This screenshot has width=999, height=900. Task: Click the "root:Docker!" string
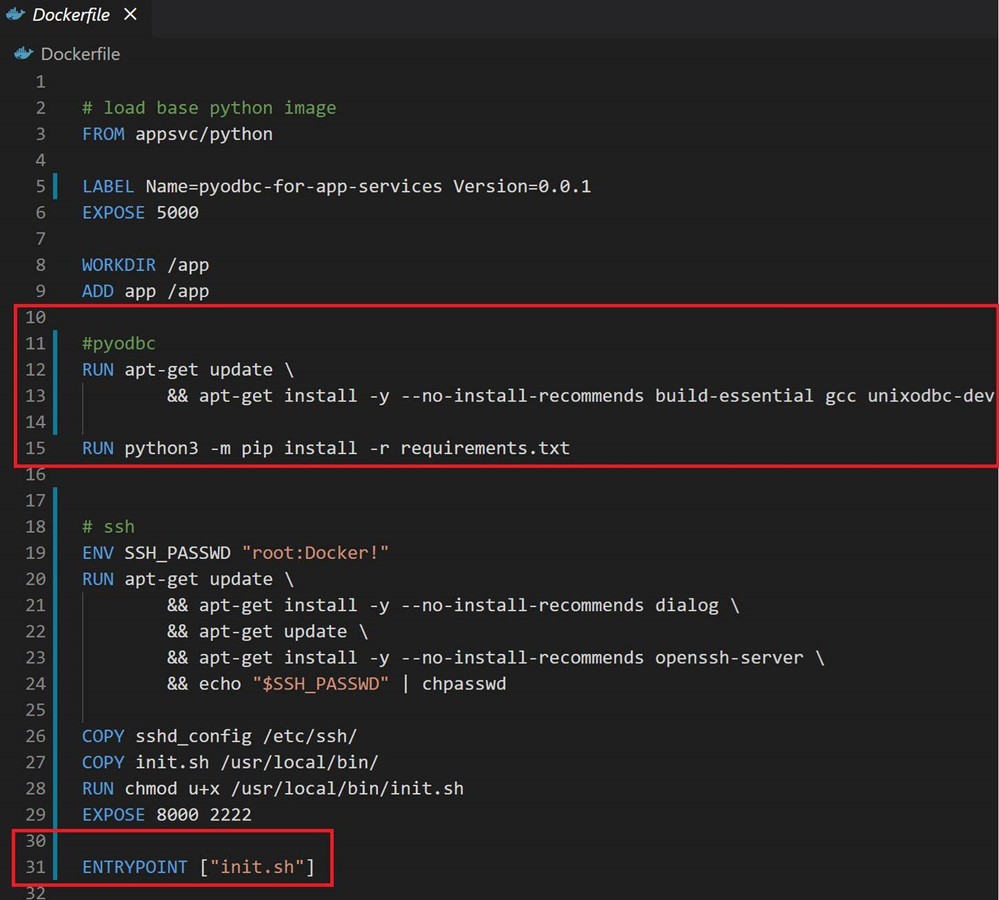[315, 553]
